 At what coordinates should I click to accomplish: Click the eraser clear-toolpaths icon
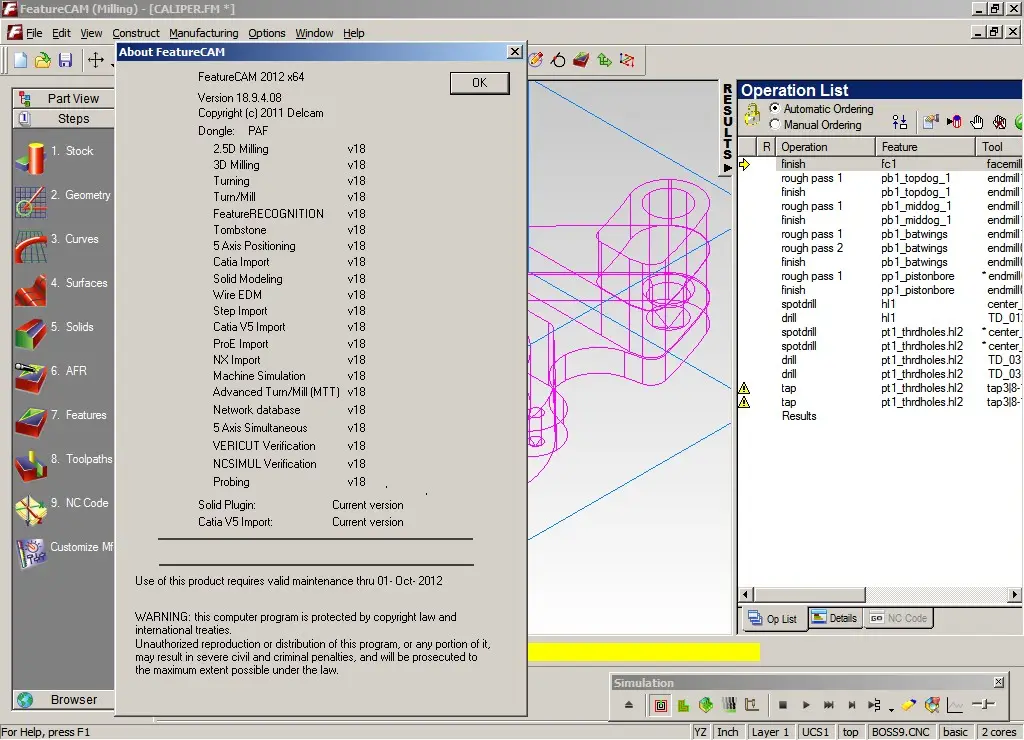click(908, 705)
